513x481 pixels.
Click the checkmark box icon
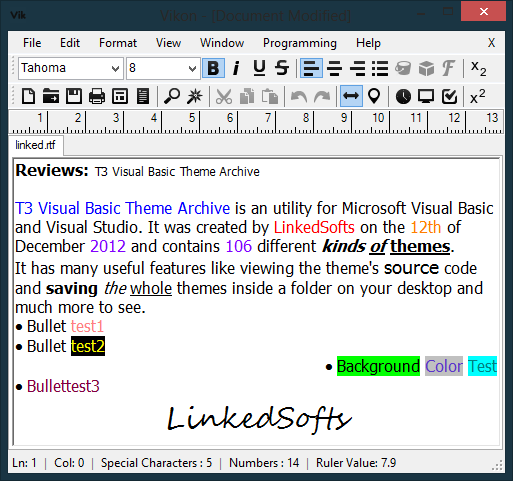(x=449, y=96)
